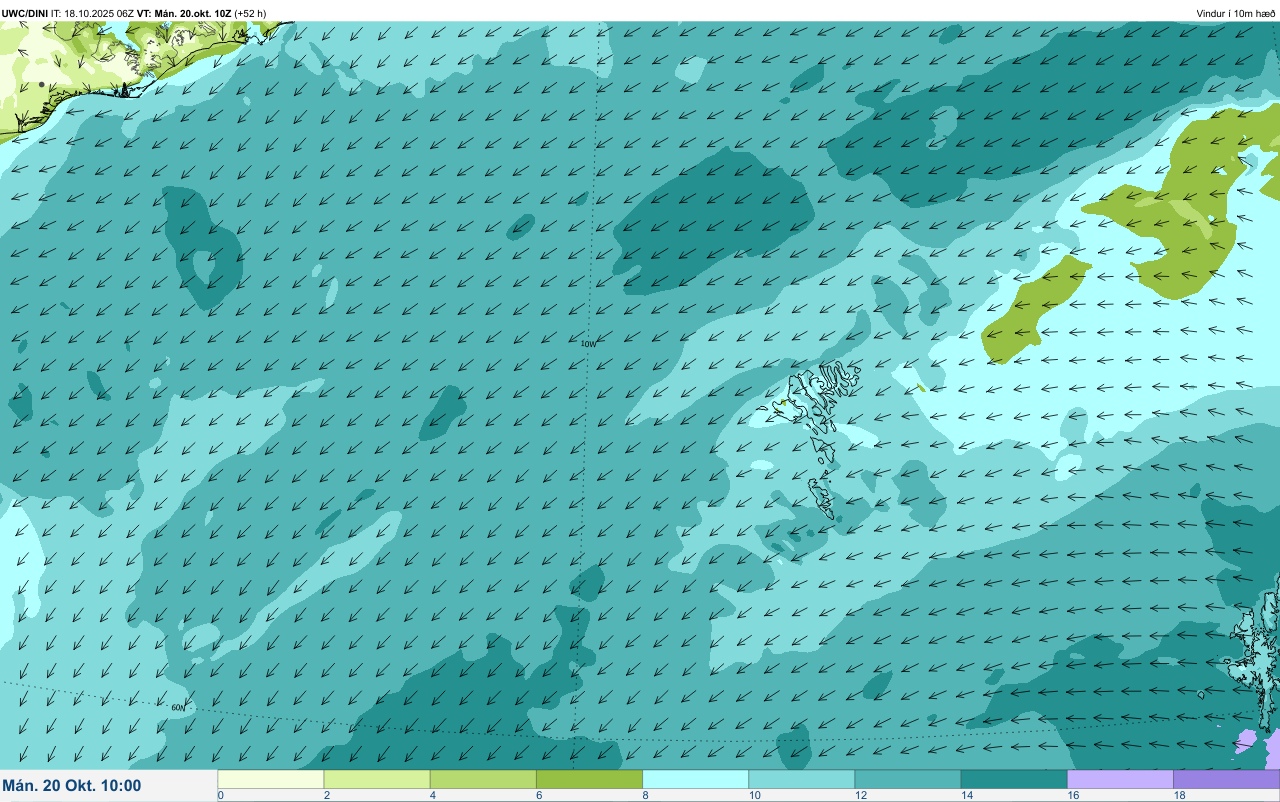Pick the 8–10 m/s pale cyan legend swatch

695,779
